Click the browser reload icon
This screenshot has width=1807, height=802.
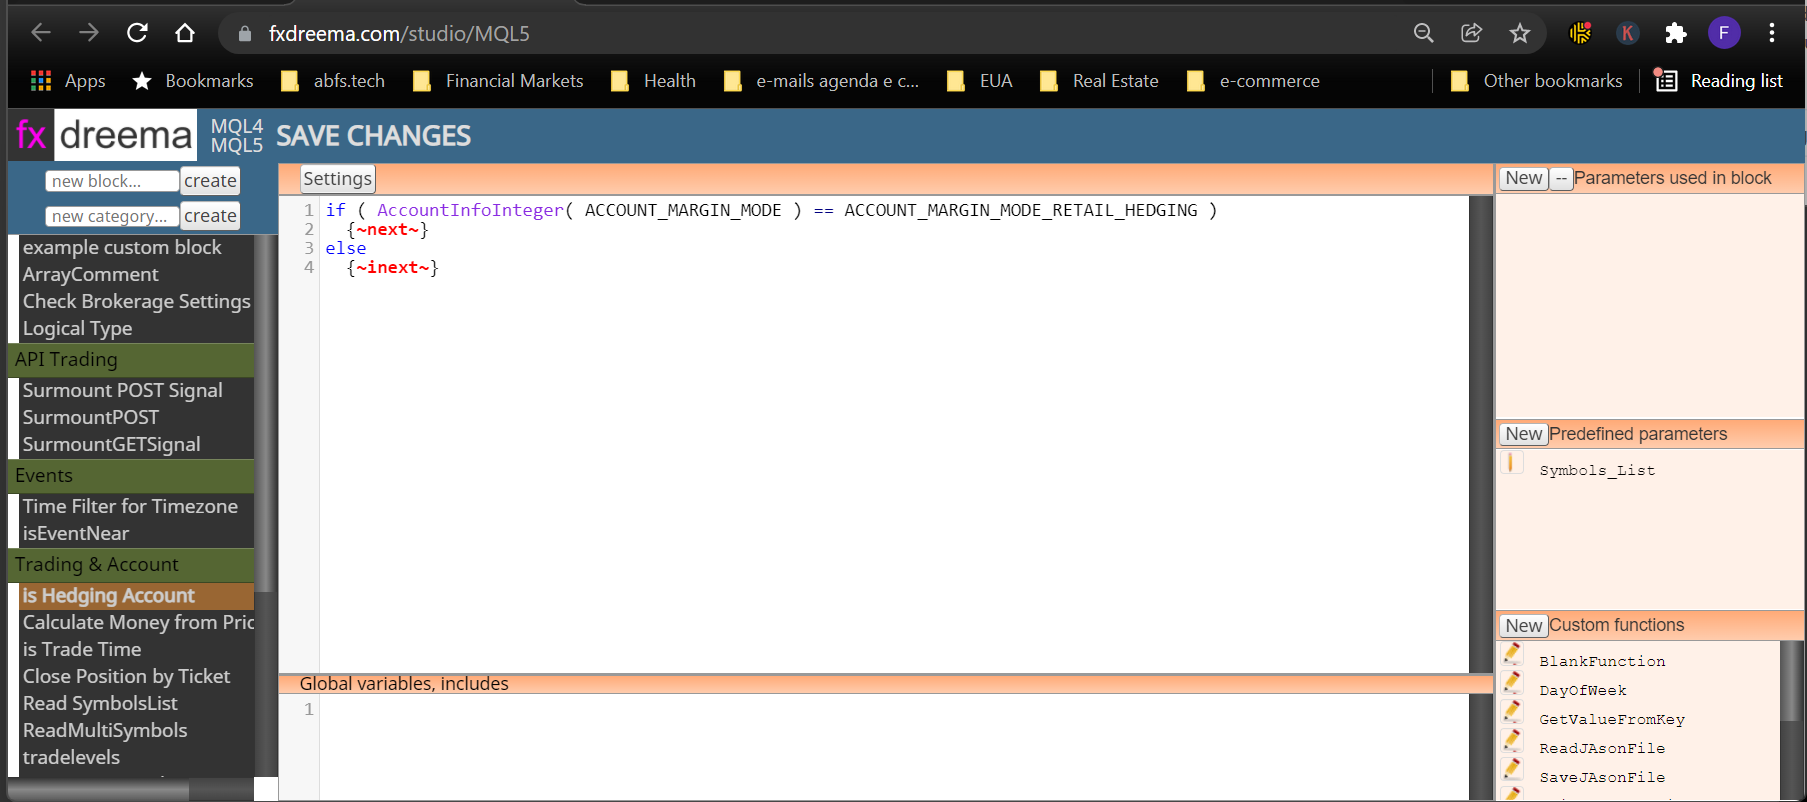pyautogui.click(x=137, y=33)
